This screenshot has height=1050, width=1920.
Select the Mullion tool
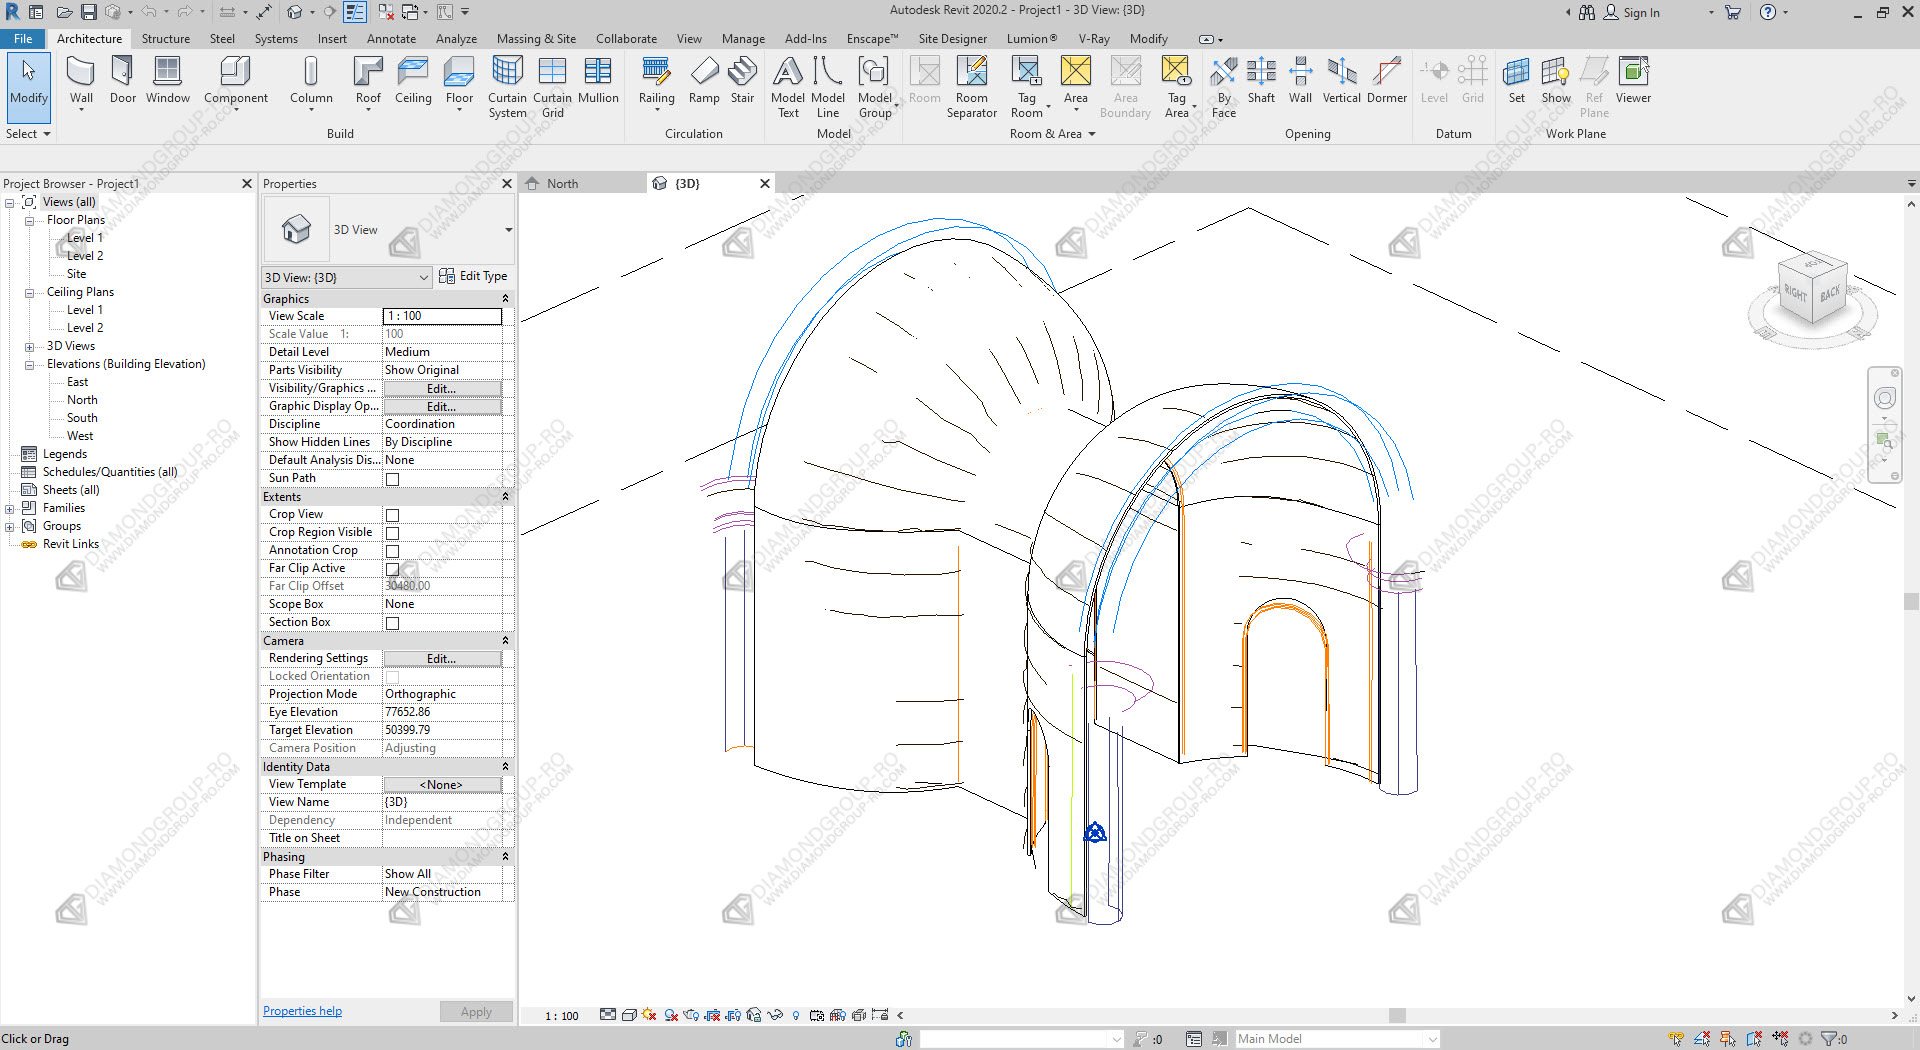[x=598, y=81]
